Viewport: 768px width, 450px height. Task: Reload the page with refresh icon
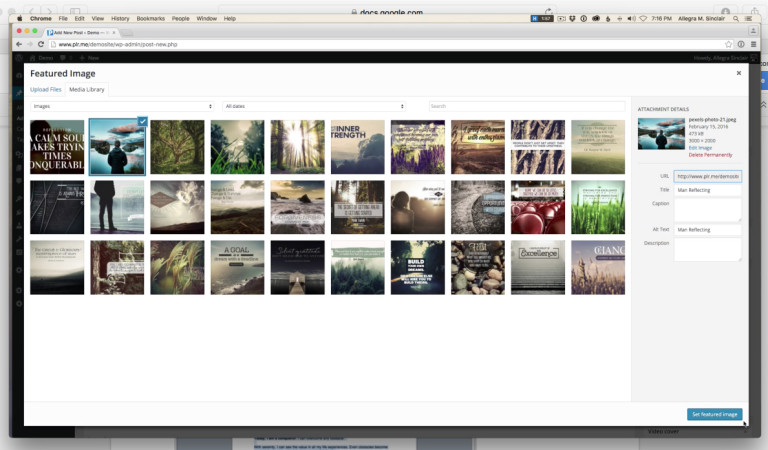[41, 44]
